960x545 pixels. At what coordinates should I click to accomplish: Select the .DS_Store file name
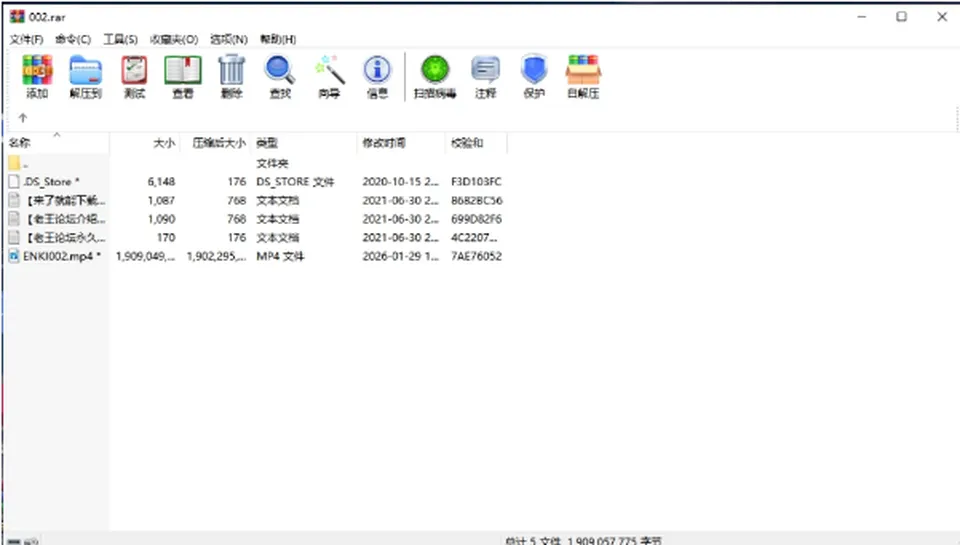(x=51, y=182)
